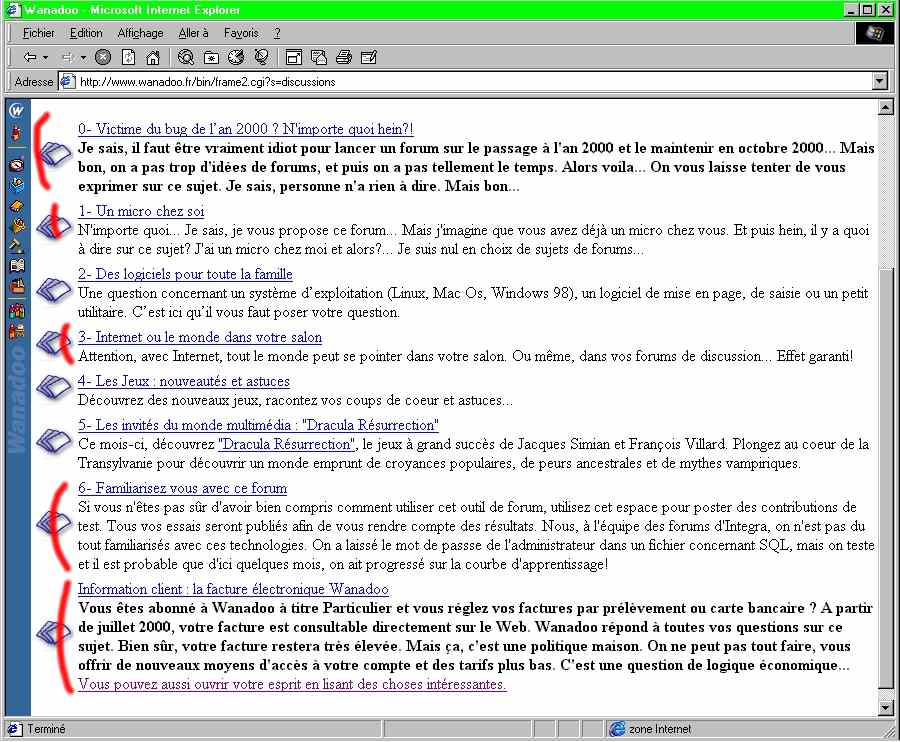The height and width of the screenshot is (742, 900).
Task: Open the Mail toolbar button
Action: 319,57
